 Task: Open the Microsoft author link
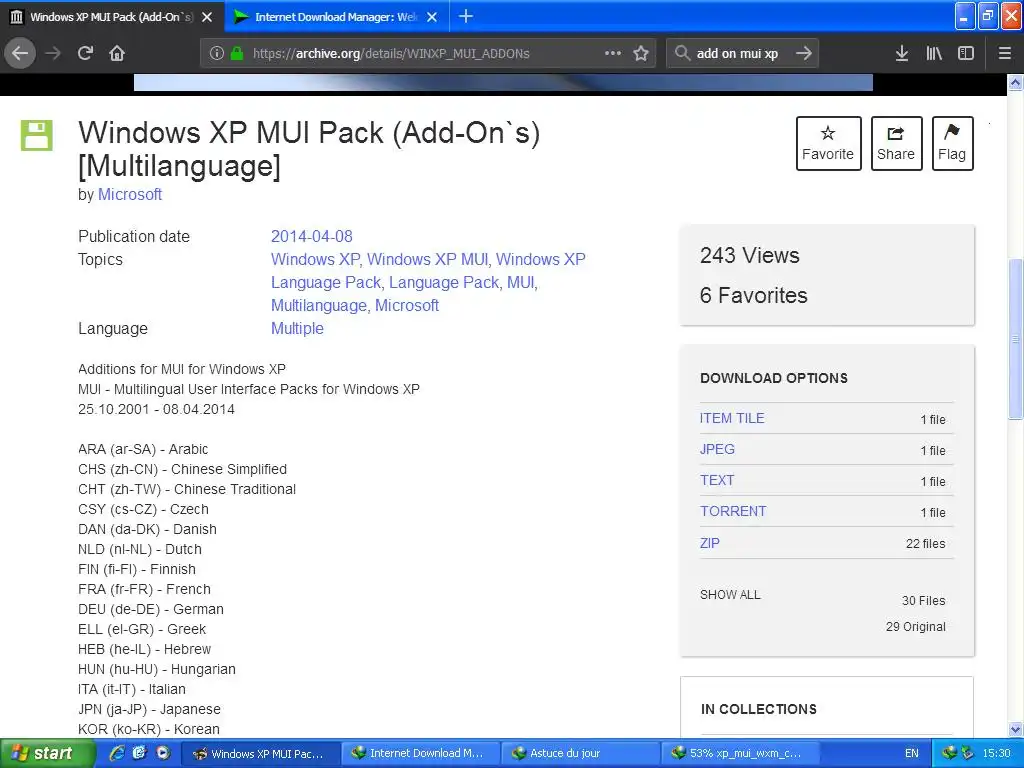click(x=130, y=195)
